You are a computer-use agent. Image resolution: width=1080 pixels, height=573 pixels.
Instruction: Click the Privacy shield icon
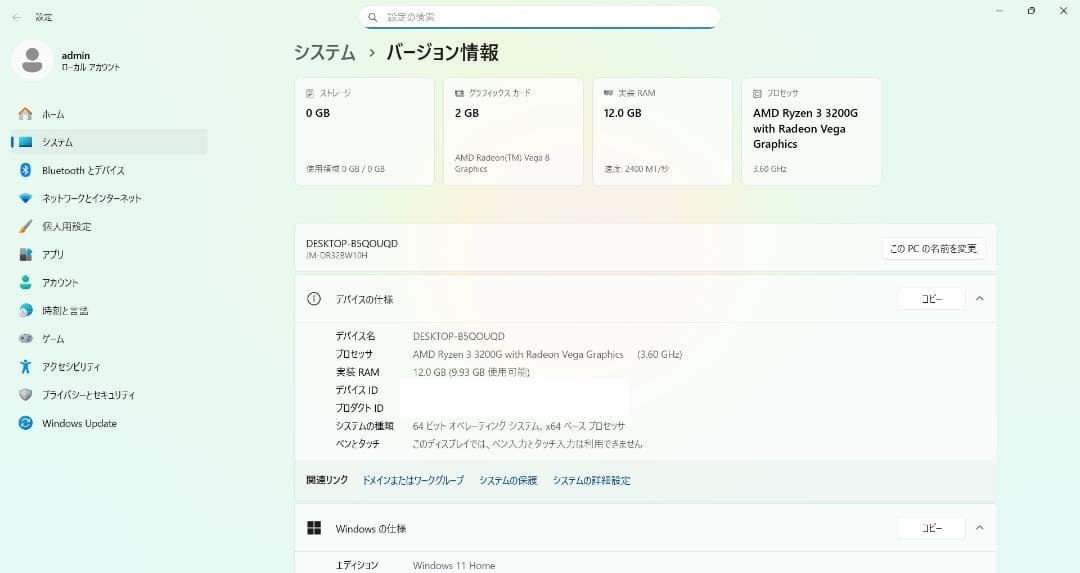(x=25, y=395)
